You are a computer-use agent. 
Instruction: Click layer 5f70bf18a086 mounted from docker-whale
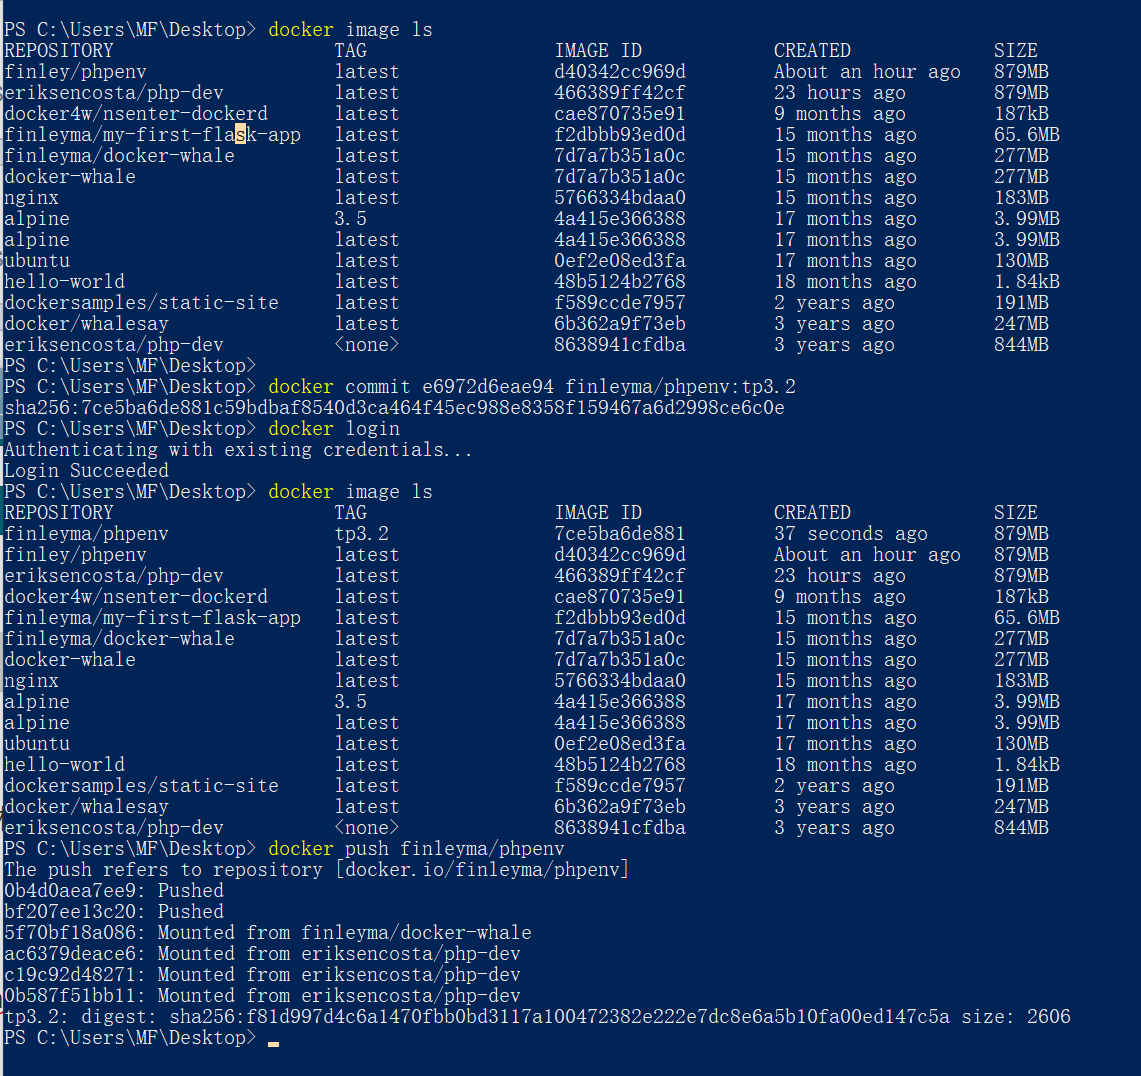coord(268,933)
